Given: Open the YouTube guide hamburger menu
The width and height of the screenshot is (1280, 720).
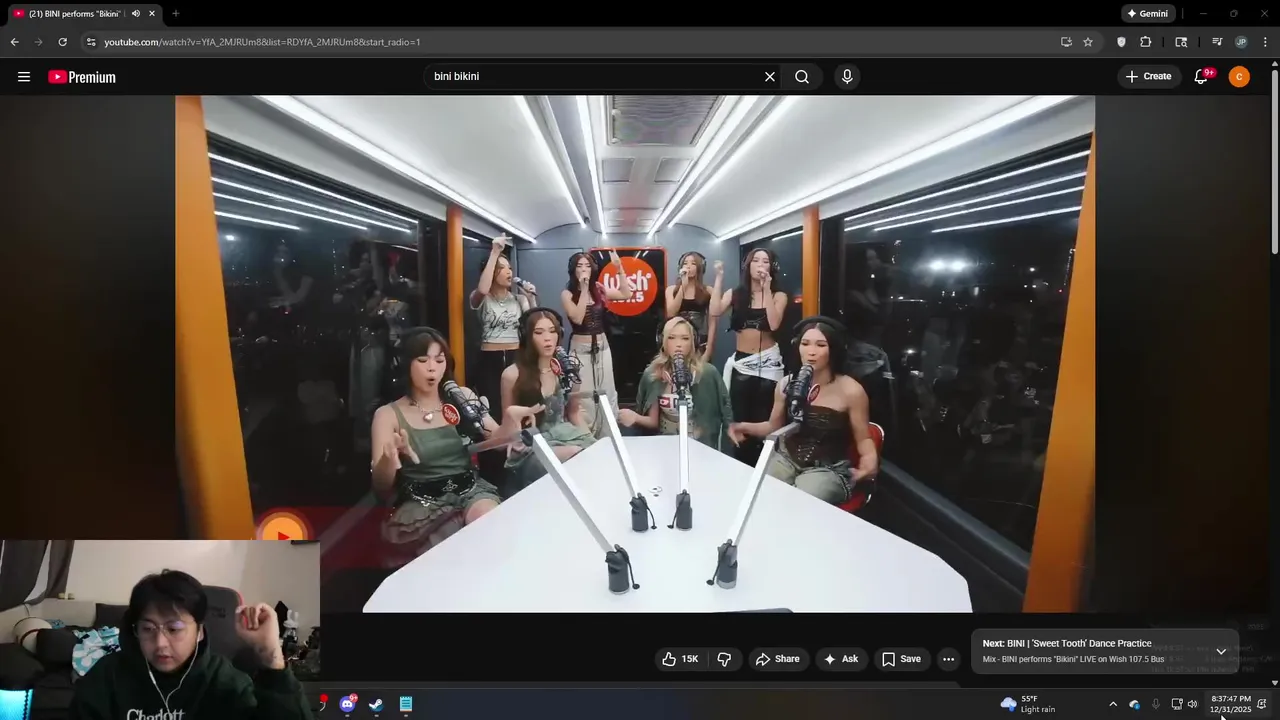Looking at the screenshot, I should click(24, 77).
